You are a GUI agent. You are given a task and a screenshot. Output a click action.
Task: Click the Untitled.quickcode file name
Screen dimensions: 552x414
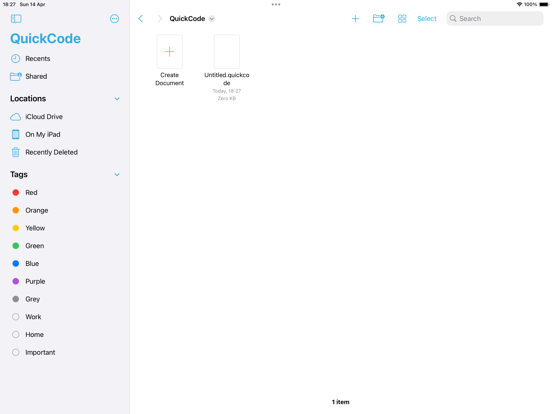pyautogui.click(x=227, y=79)
